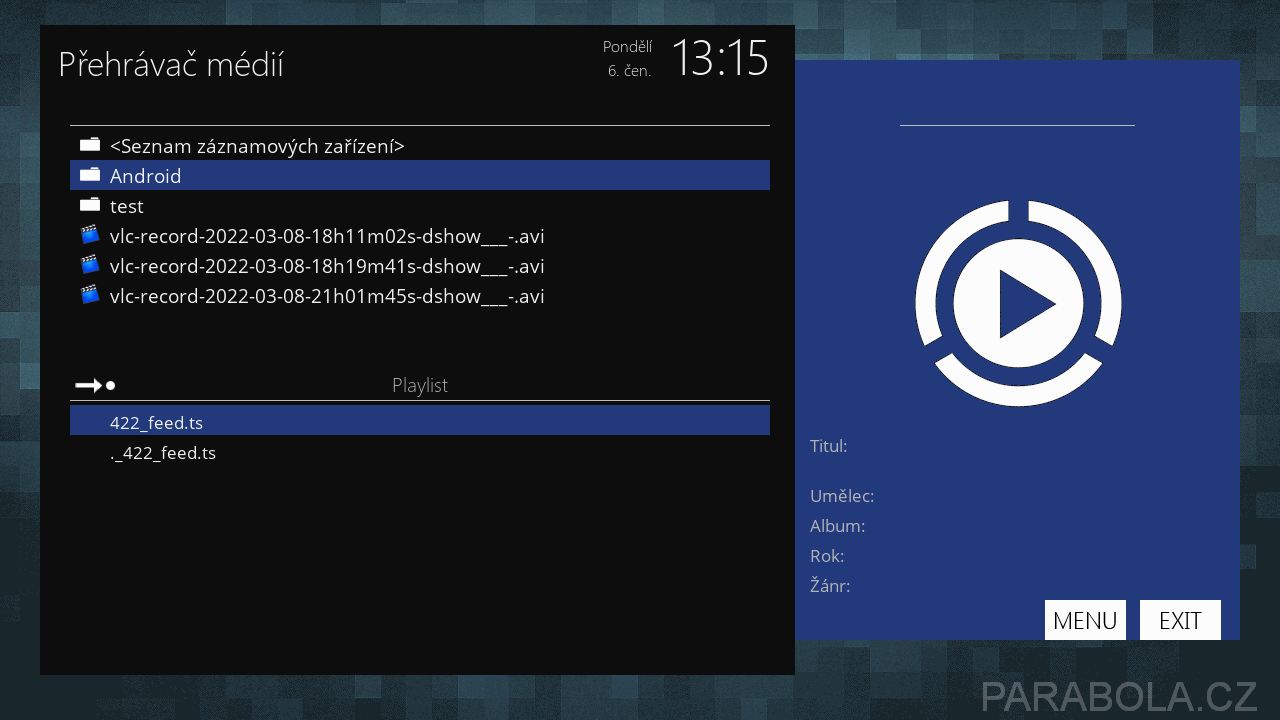
Task: Click video file icon for vlc-record 21h01m45s
Action: (90, 296)
